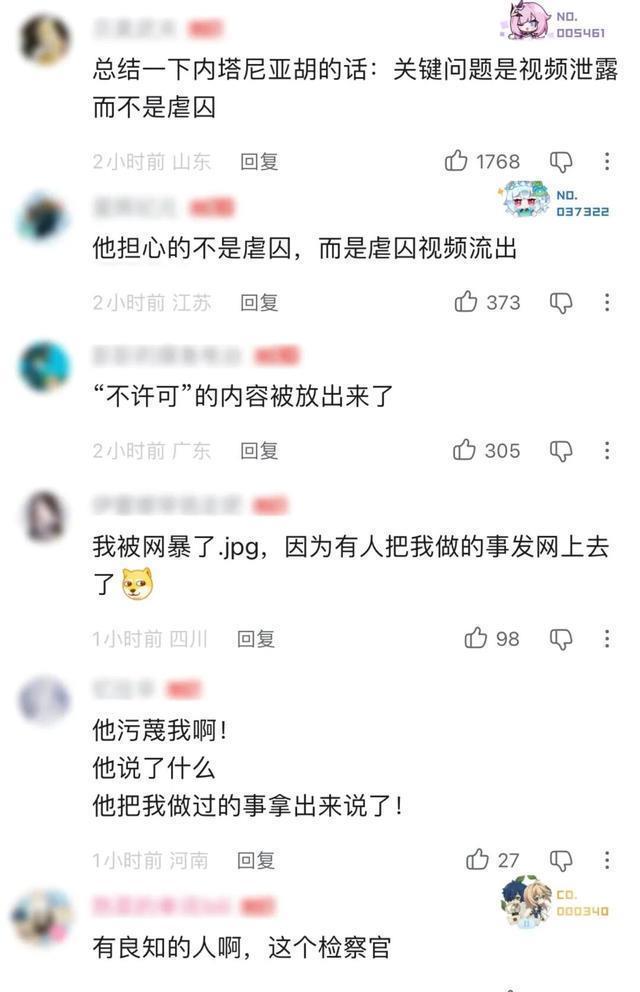This screenshot has width=640, height=992.
Task: Reply to the 山东 comment
Action: point(259,162)
